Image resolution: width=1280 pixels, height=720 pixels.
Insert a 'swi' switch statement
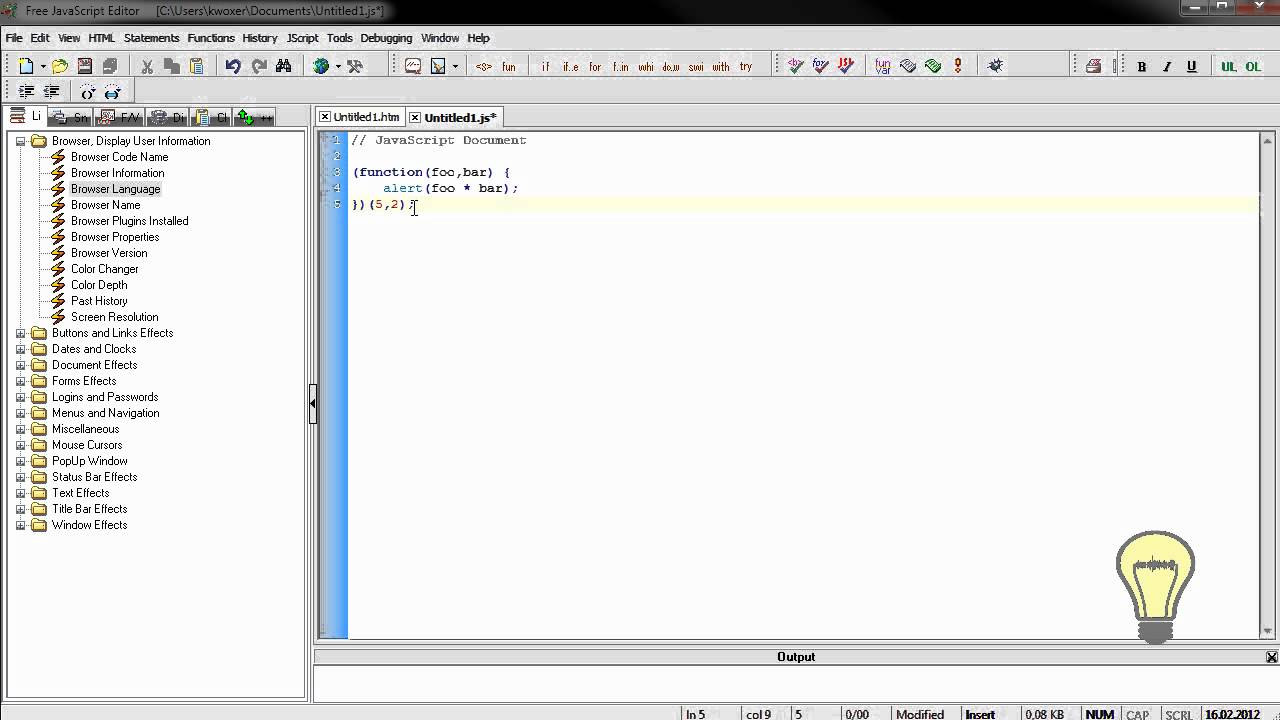click(696, 67)
